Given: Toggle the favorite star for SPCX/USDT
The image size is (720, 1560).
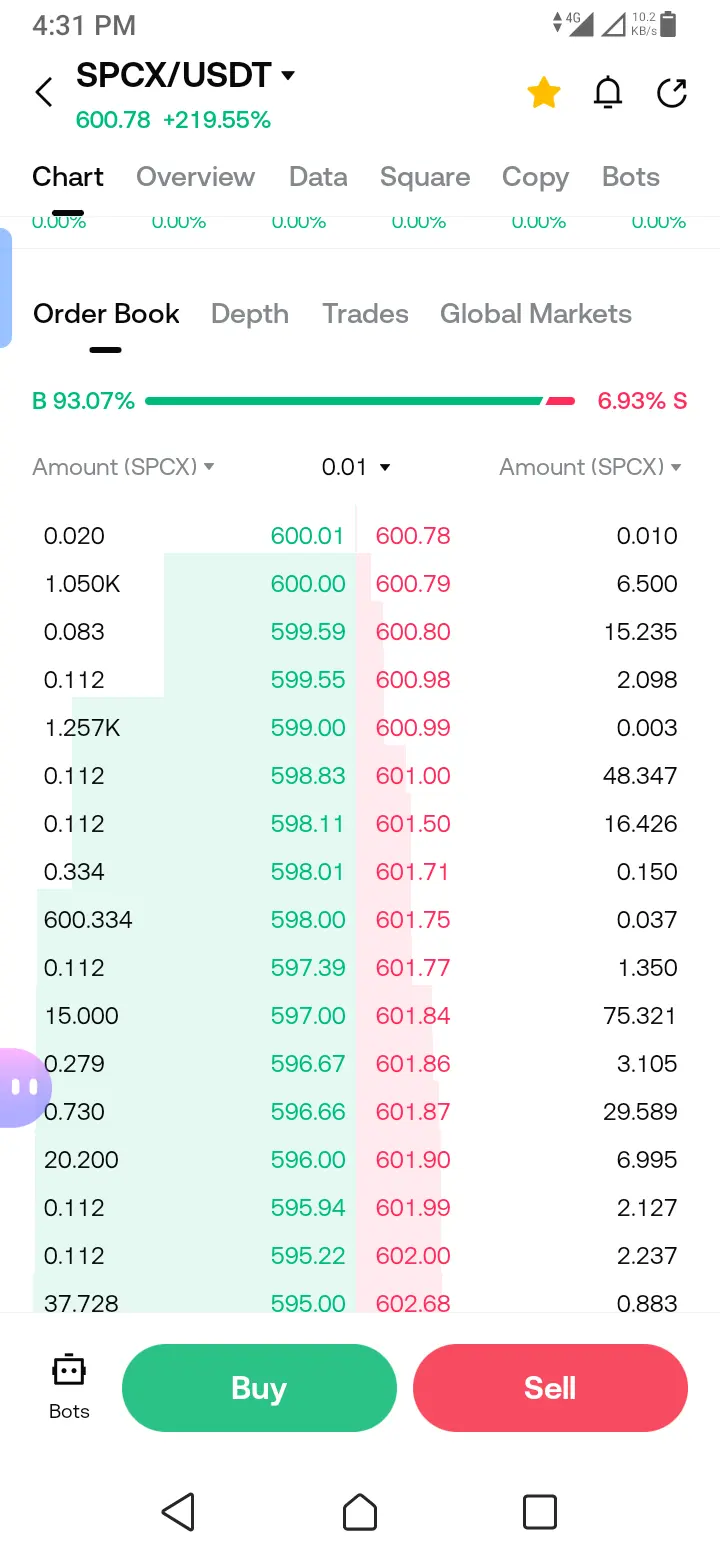Looking at the screenshot, I should (x=544, y=93).
